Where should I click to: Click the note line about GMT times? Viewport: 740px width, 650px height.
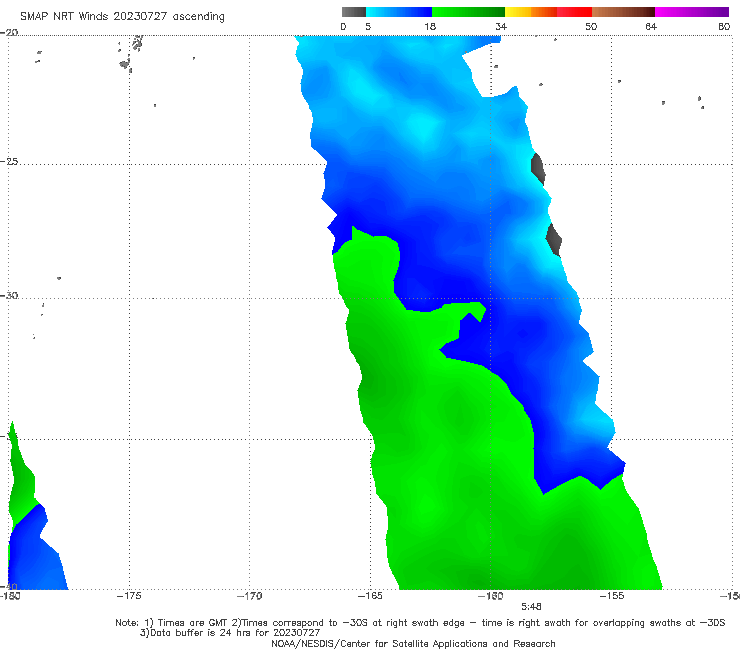(x=420, y=623)
